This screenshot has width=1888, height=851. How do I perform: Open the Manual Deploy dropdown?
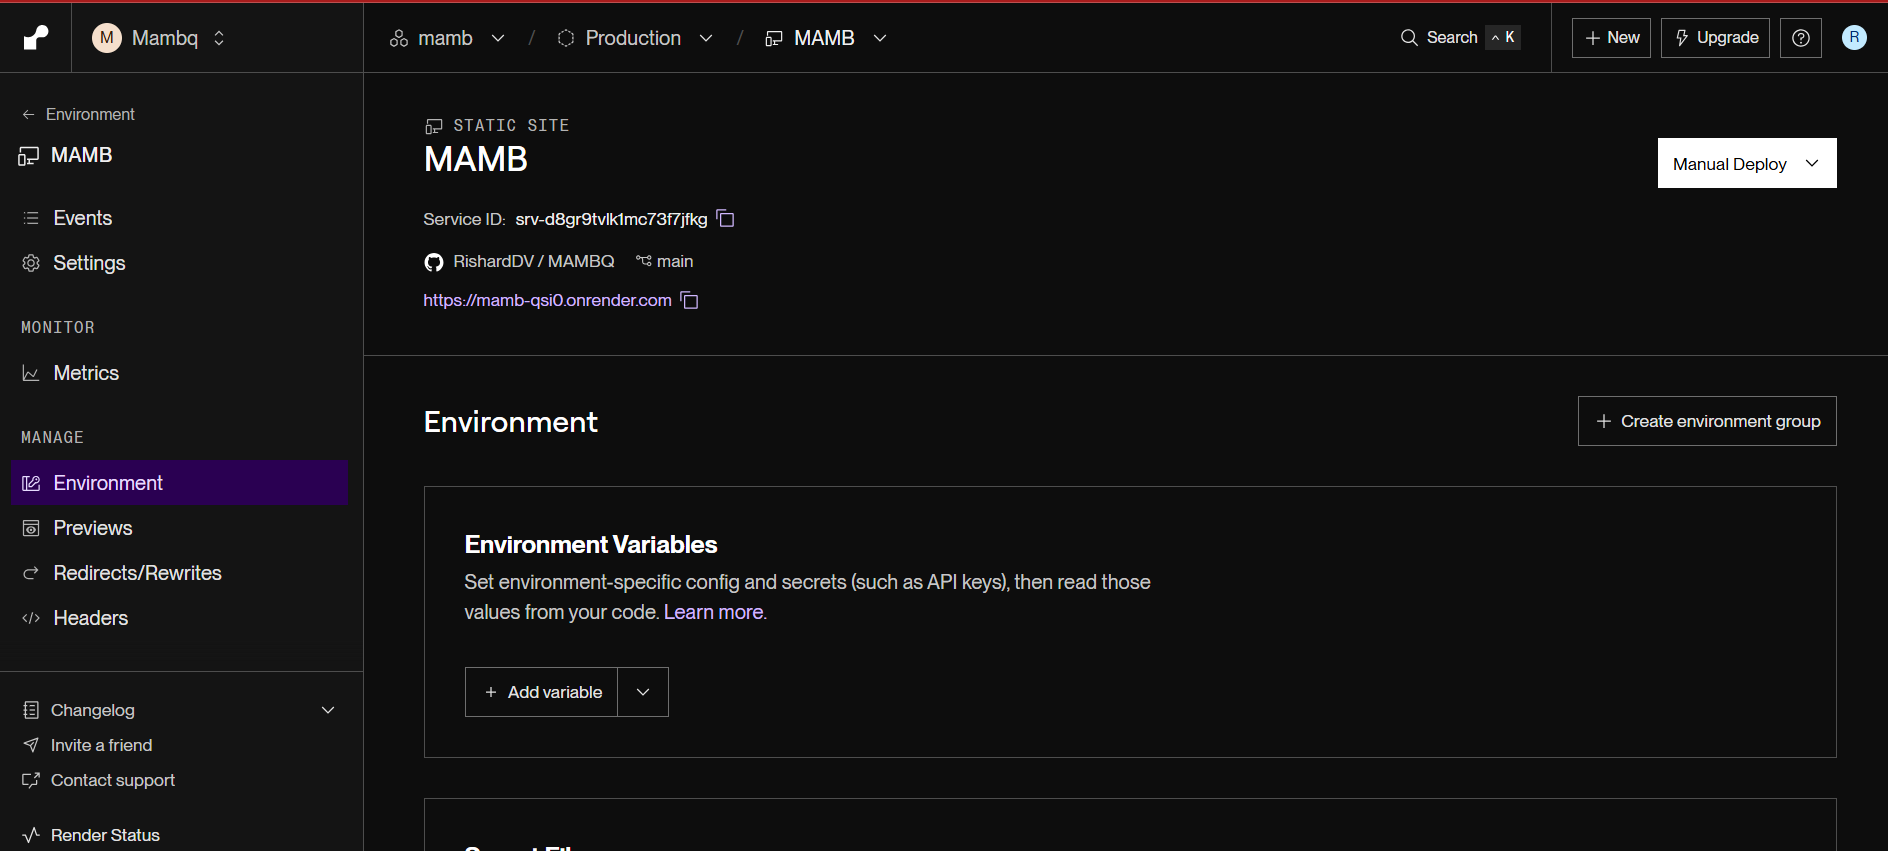tap(1747, 163)
